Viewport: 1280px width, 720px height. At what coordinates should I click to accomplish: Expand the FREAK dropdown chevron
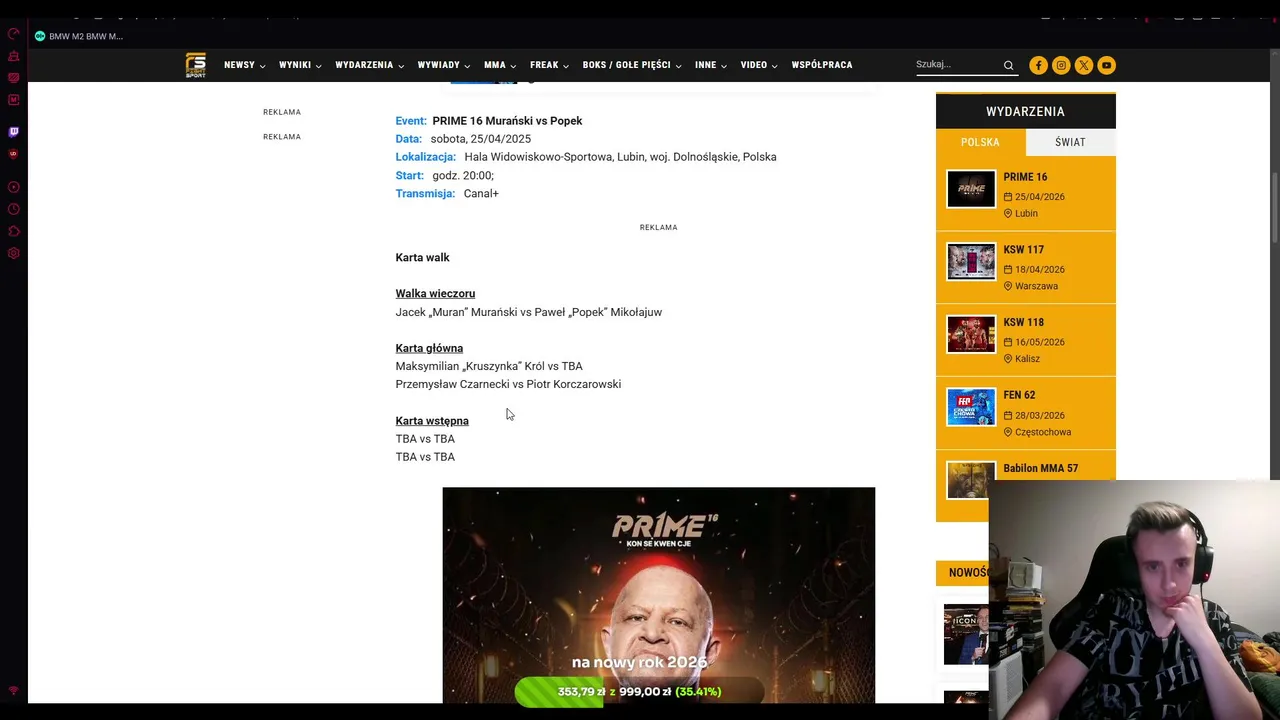tap(566, 66)
